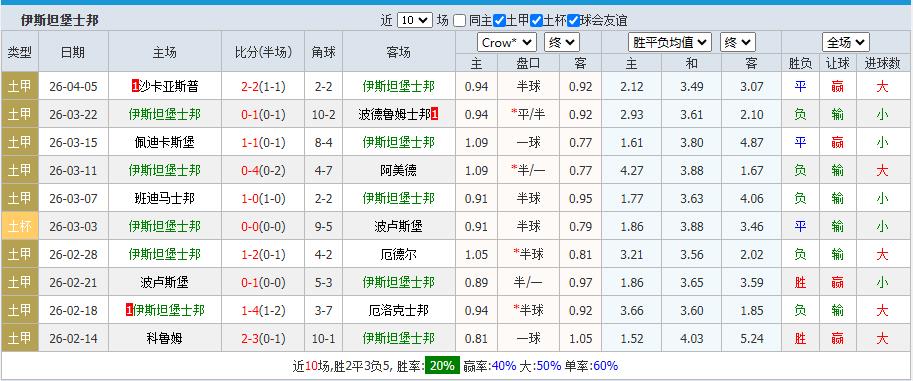This screenshot has width=913, height=381.
Task: Click the home odds 3.66
Action: point(632,311)
